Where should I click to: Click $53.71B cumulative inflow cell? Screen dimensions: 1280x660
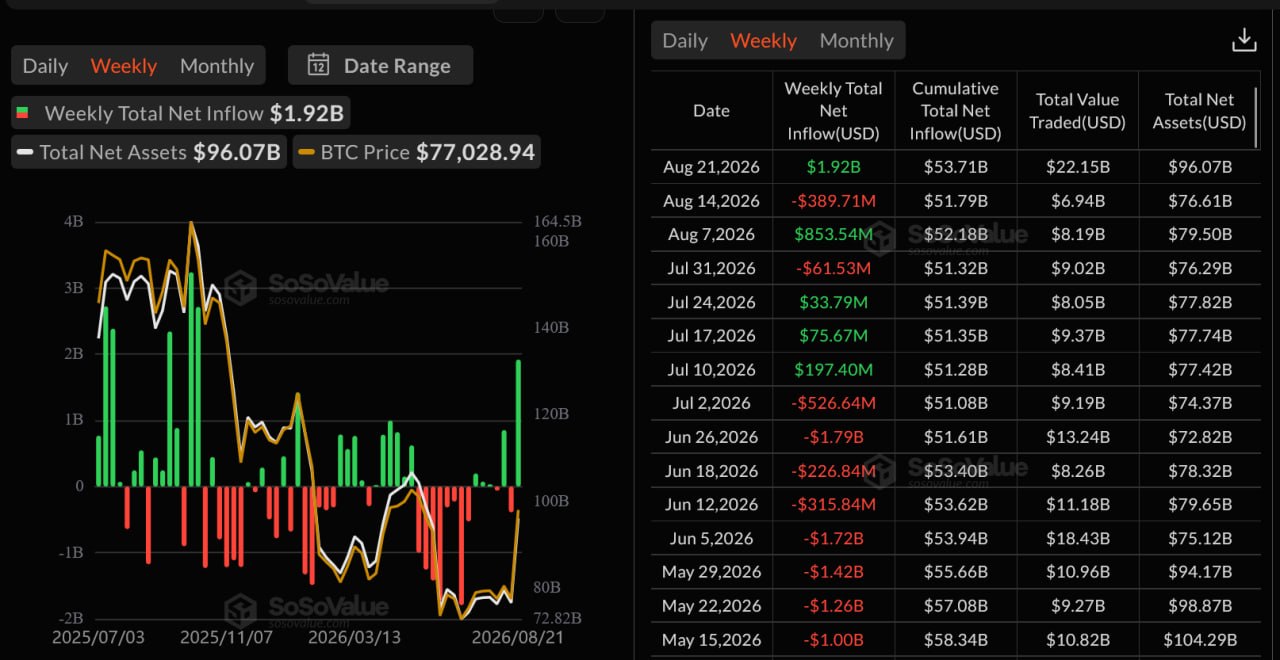pyautogui.click(x=955, y=167)
